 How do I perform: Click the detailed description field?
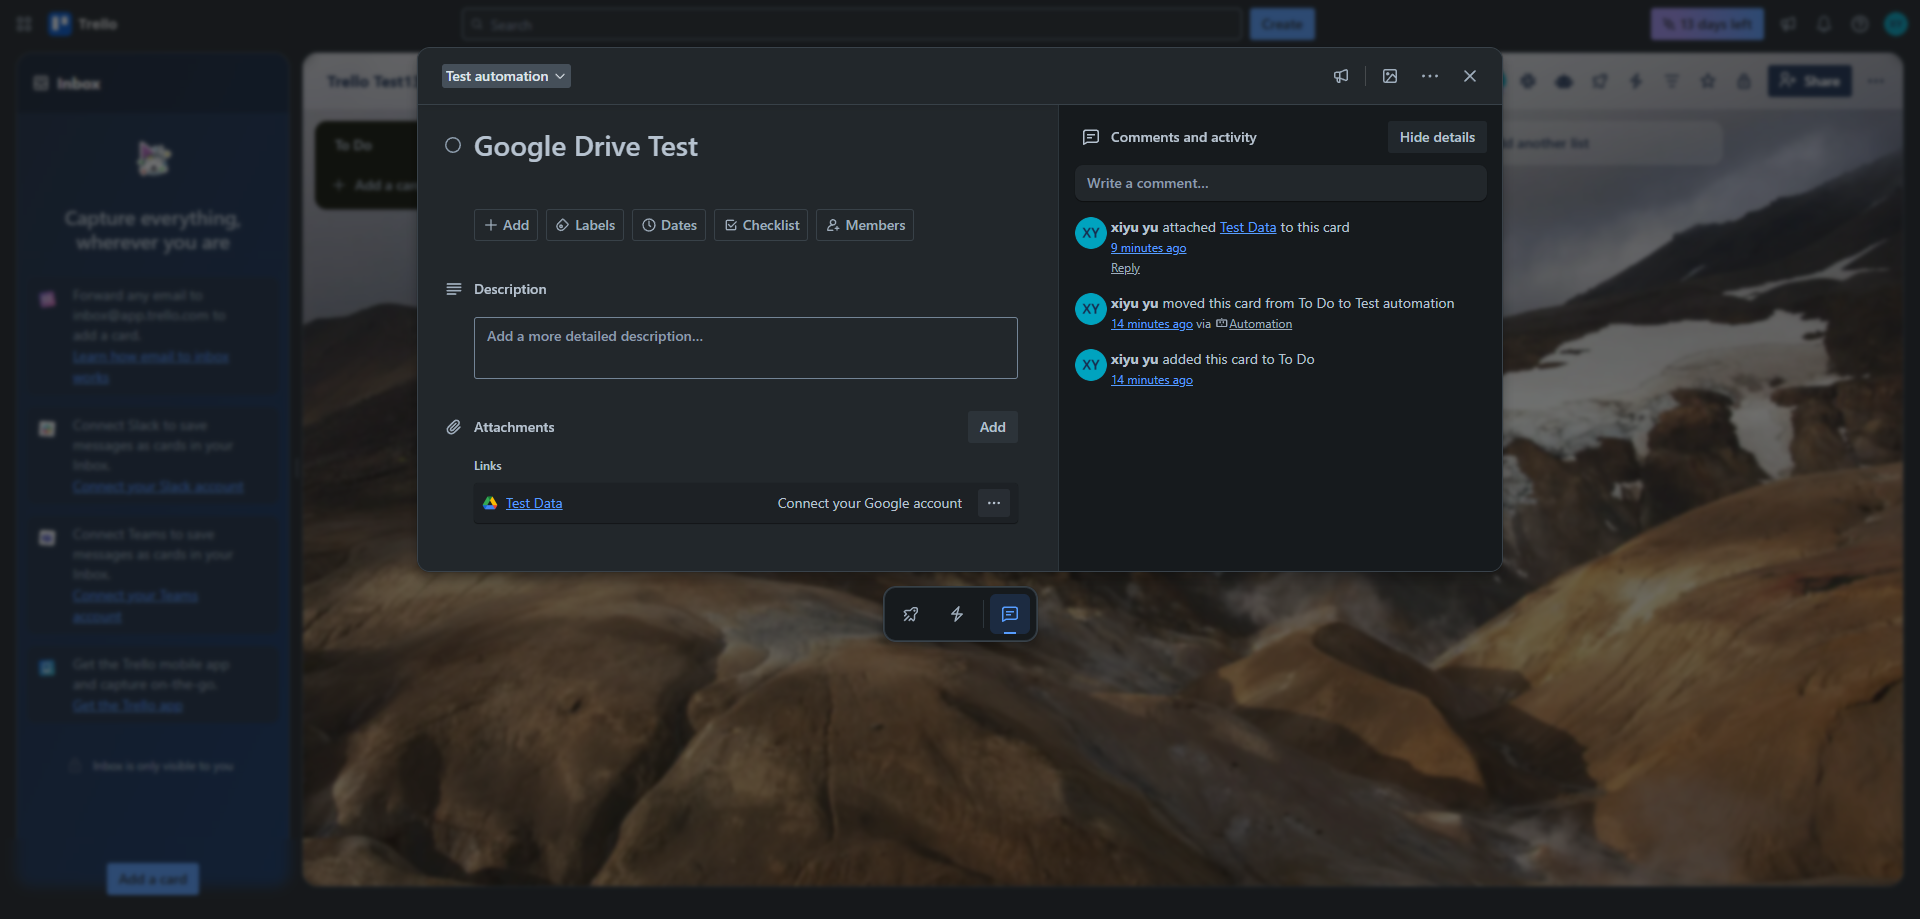746,348
